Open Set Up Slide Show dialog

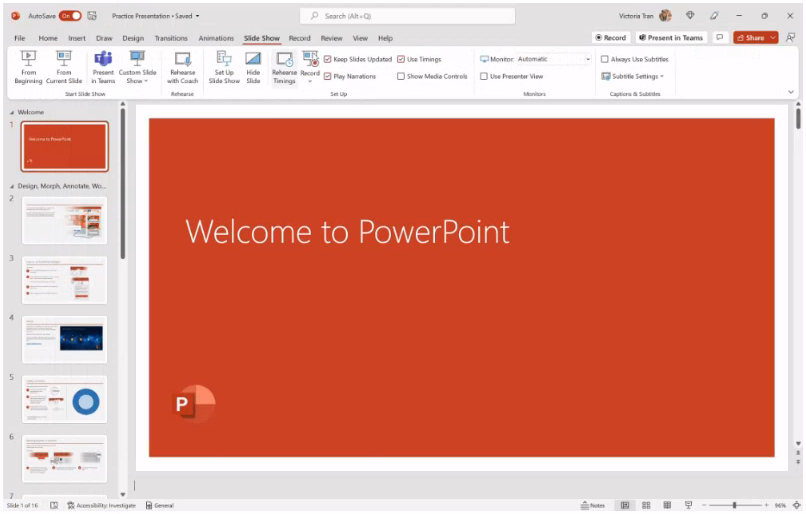click(224, 67)
